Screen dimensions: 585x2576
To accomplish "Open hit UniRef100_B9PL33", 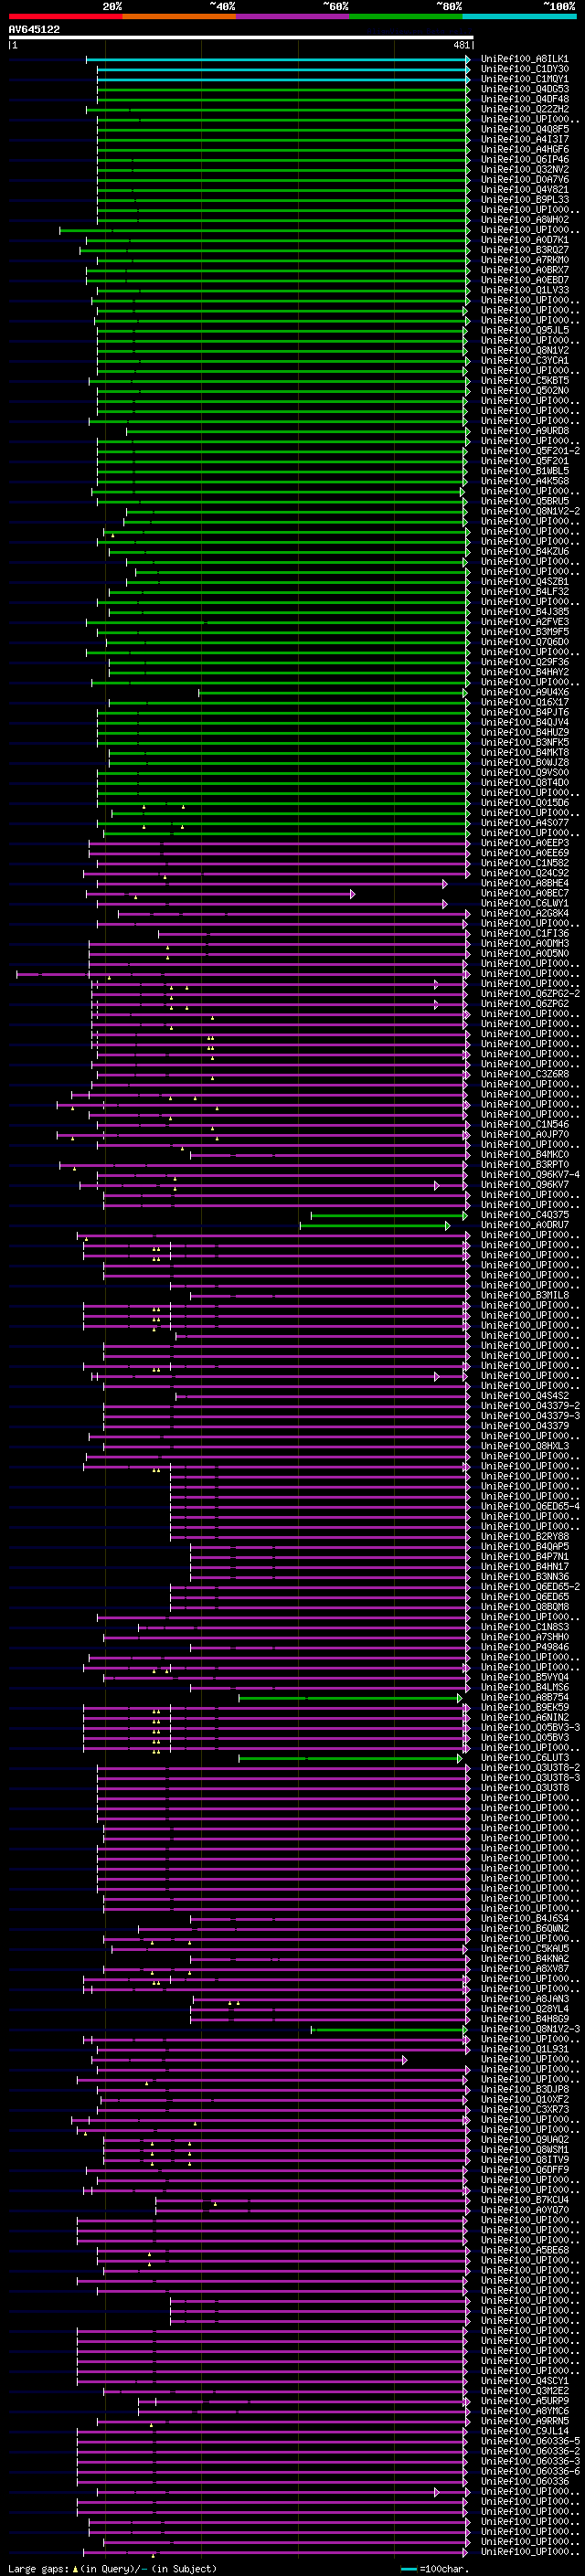I will click(524, 200).
